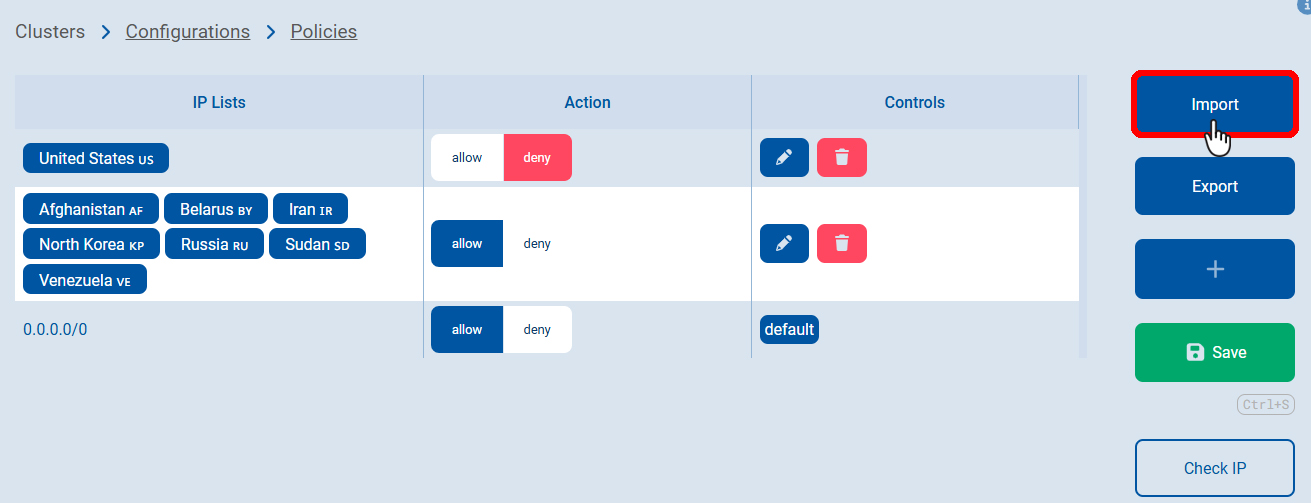Delete the United States policy row

[842, 157]
